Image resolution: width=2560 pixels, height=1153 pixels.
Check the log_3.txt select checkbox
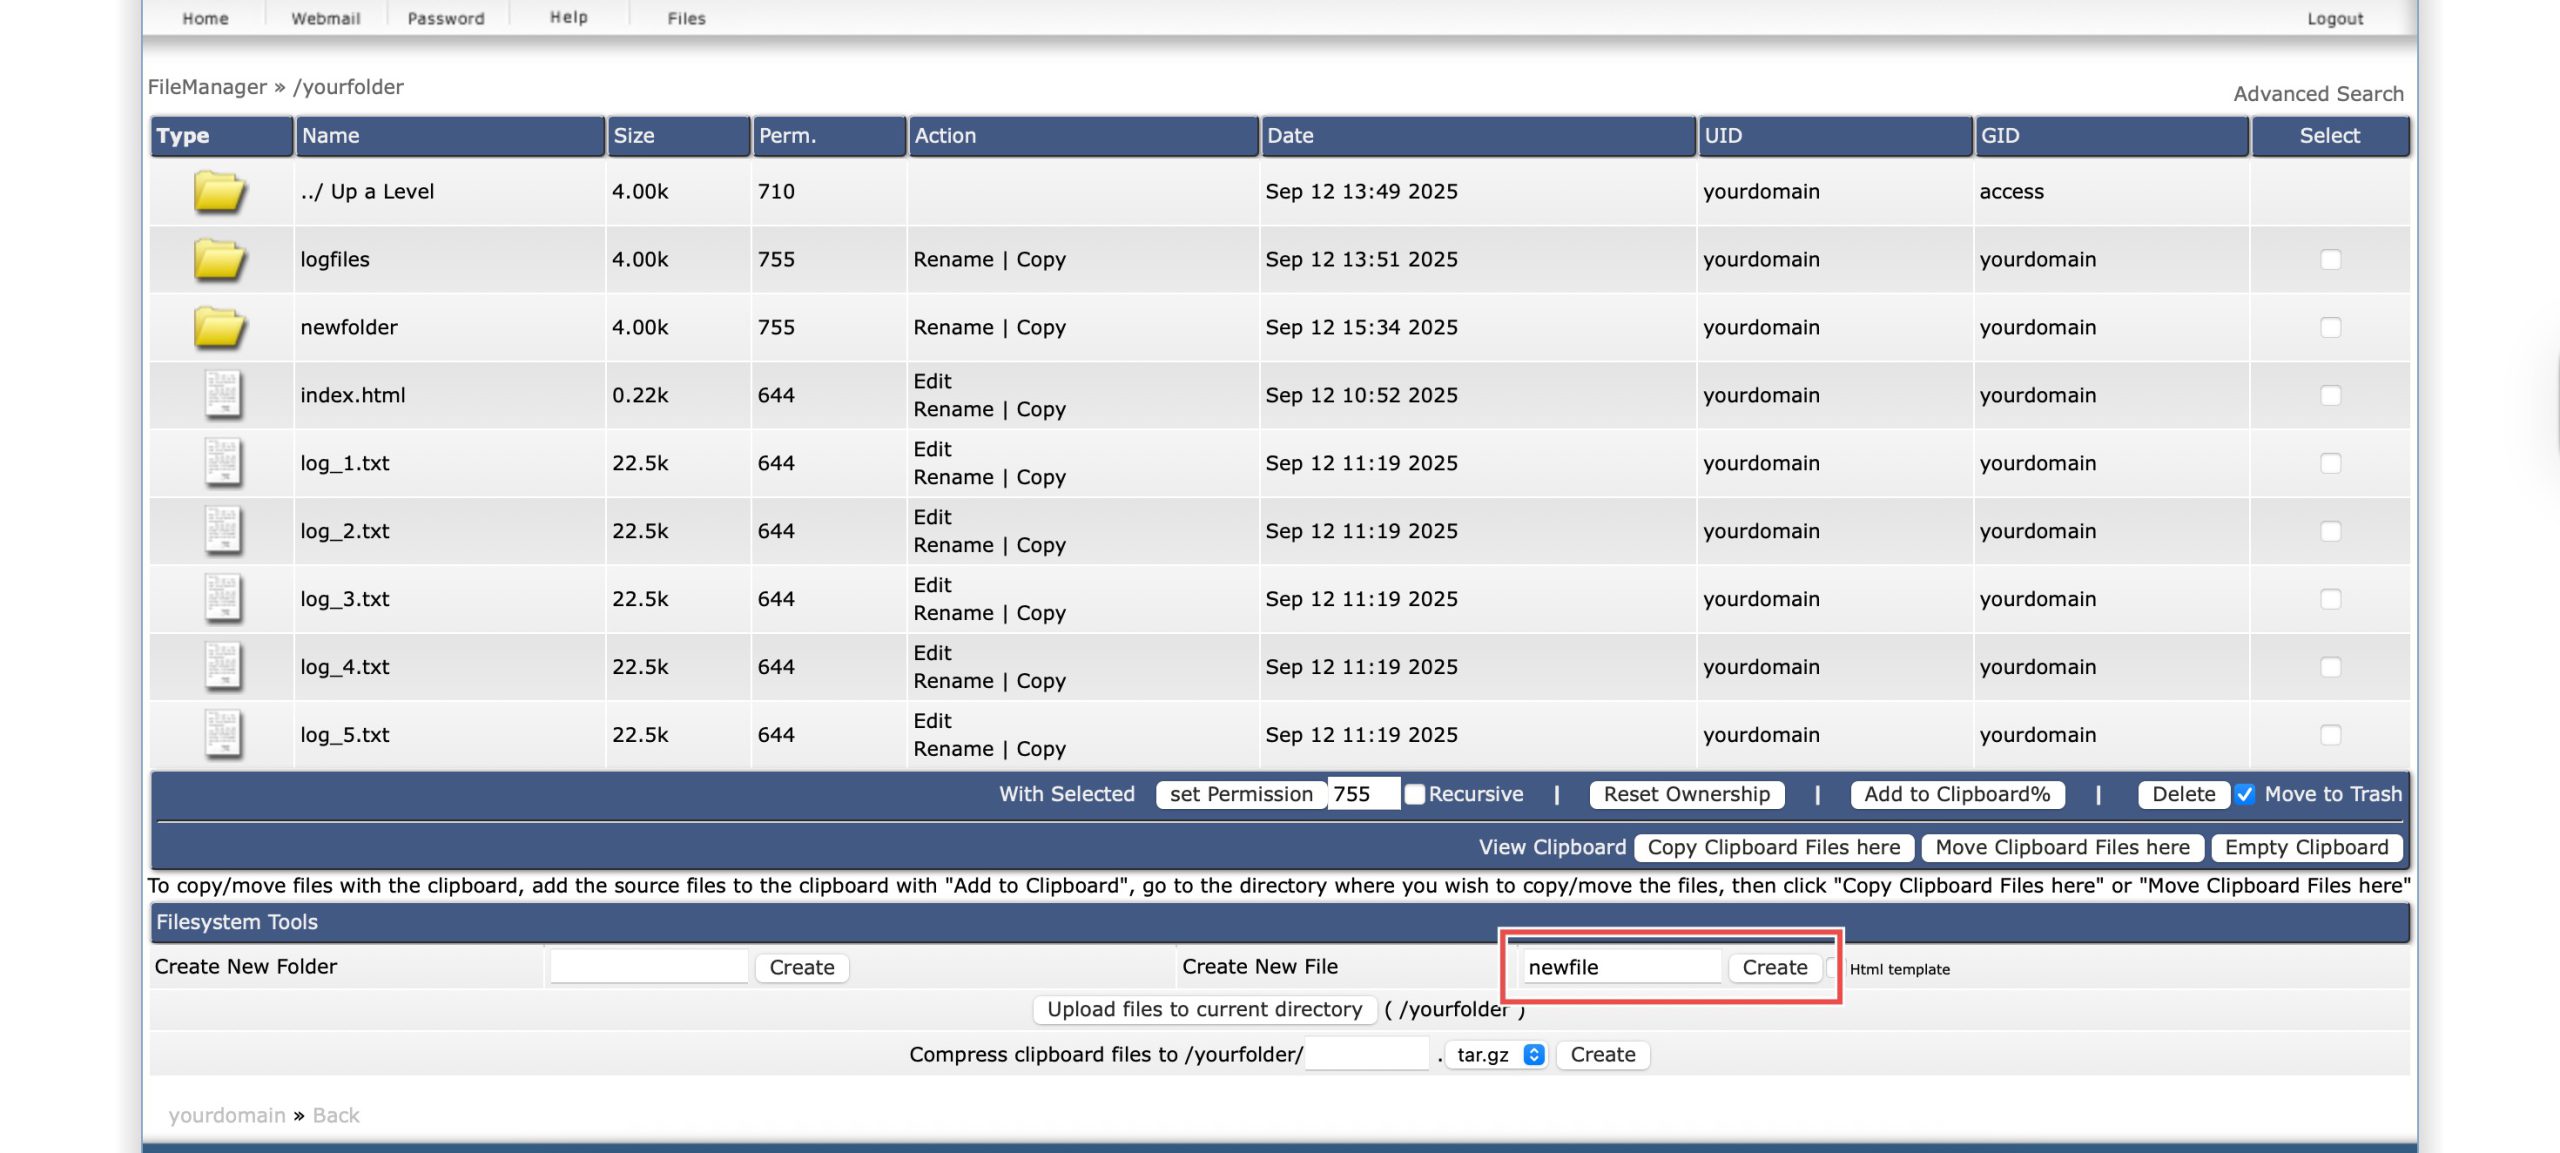[x=2330, y=599]
